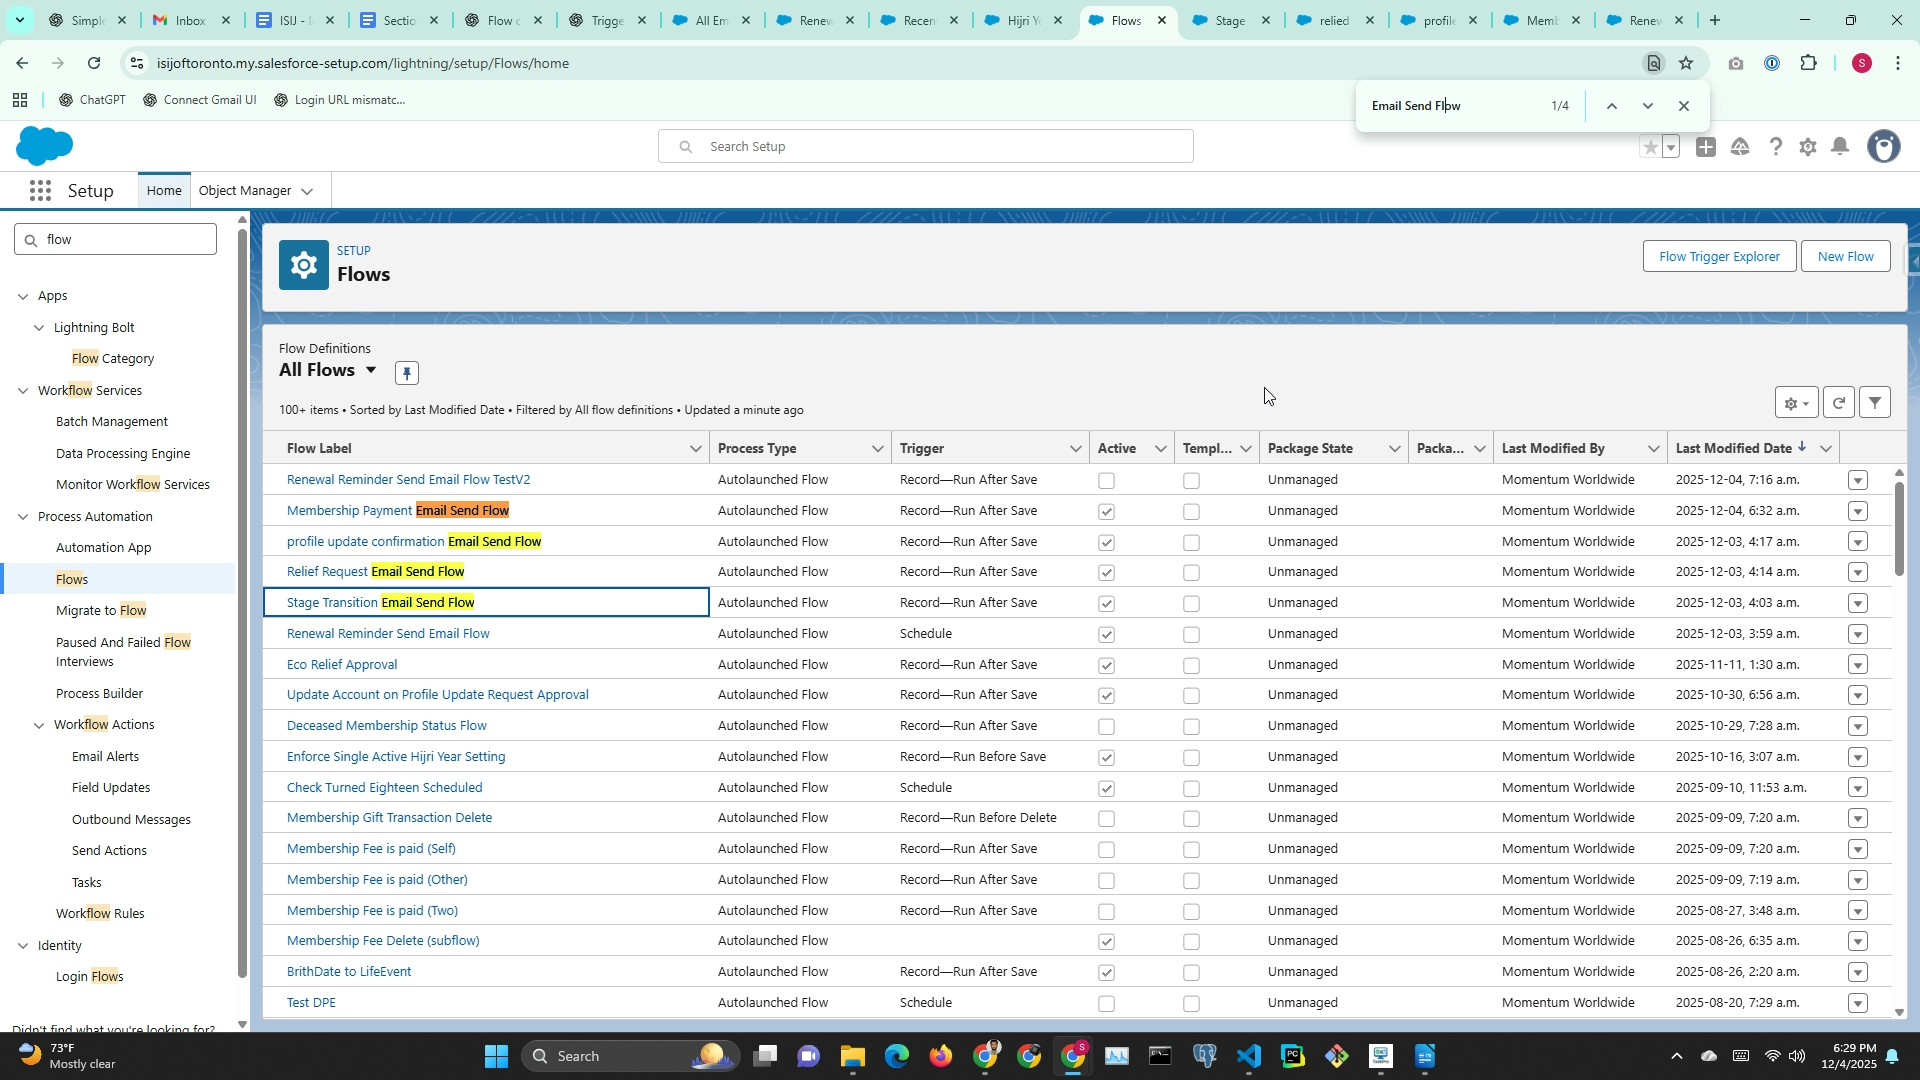Toggle Template checkbox for Deceased Membership Status Flow
1920x1080 pixels.
[x=1191, y=727]
